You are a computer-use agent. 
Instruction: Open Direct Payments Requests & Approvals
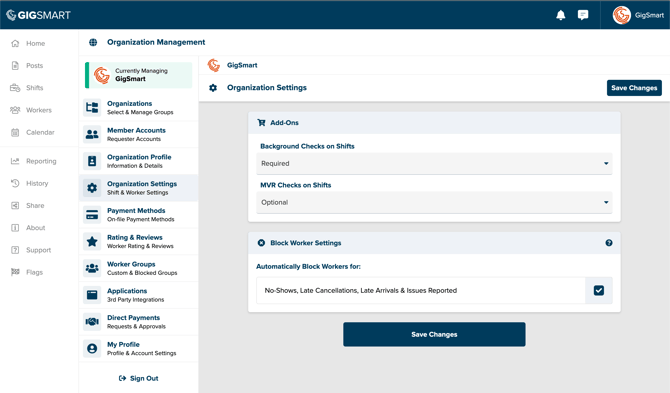coord(138,322)
